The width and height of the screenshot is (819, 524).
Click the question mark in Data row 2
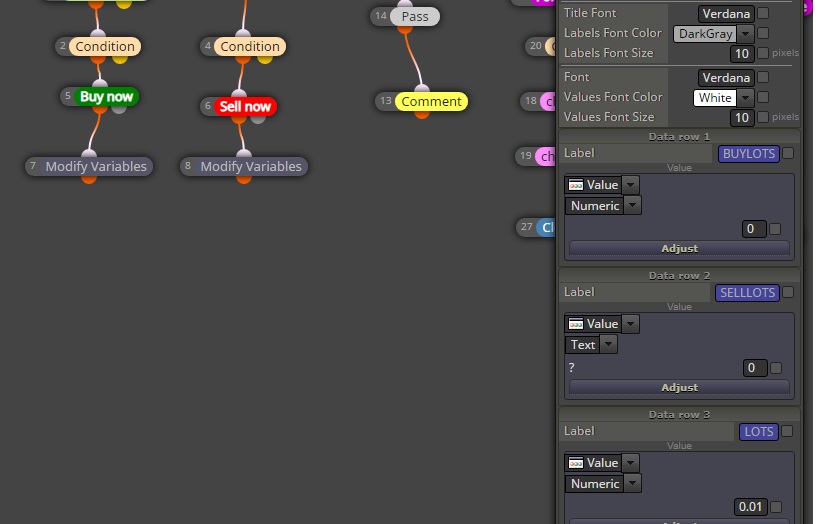(x=571, y=368)
